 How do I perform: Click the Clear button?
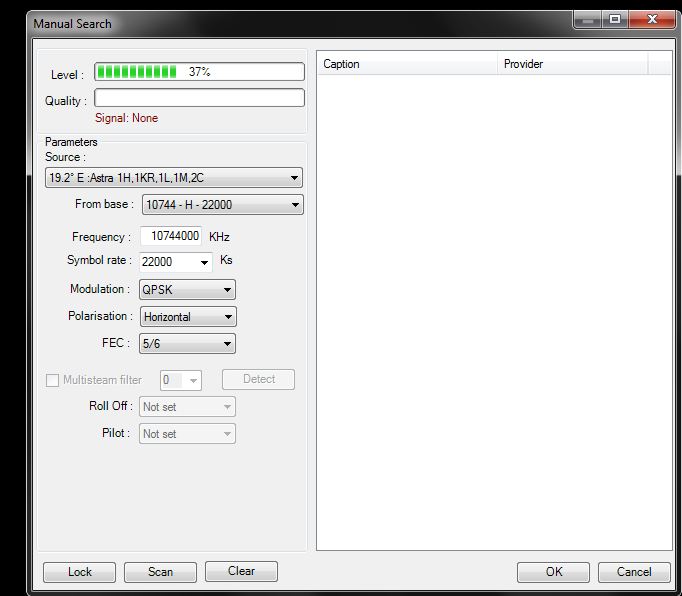(241, 572)
